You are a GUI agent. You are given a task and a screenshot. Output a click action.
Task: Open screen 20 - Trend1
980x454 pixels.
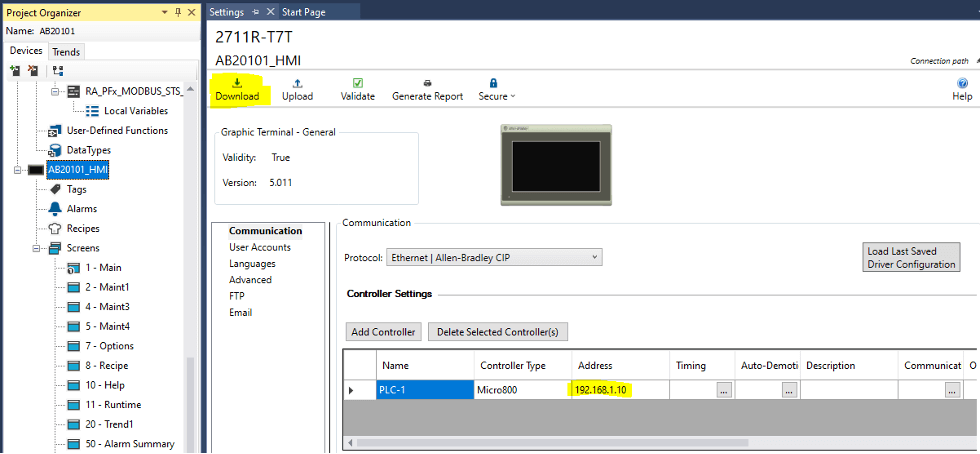pyautogui.click(x=109, y=424)
